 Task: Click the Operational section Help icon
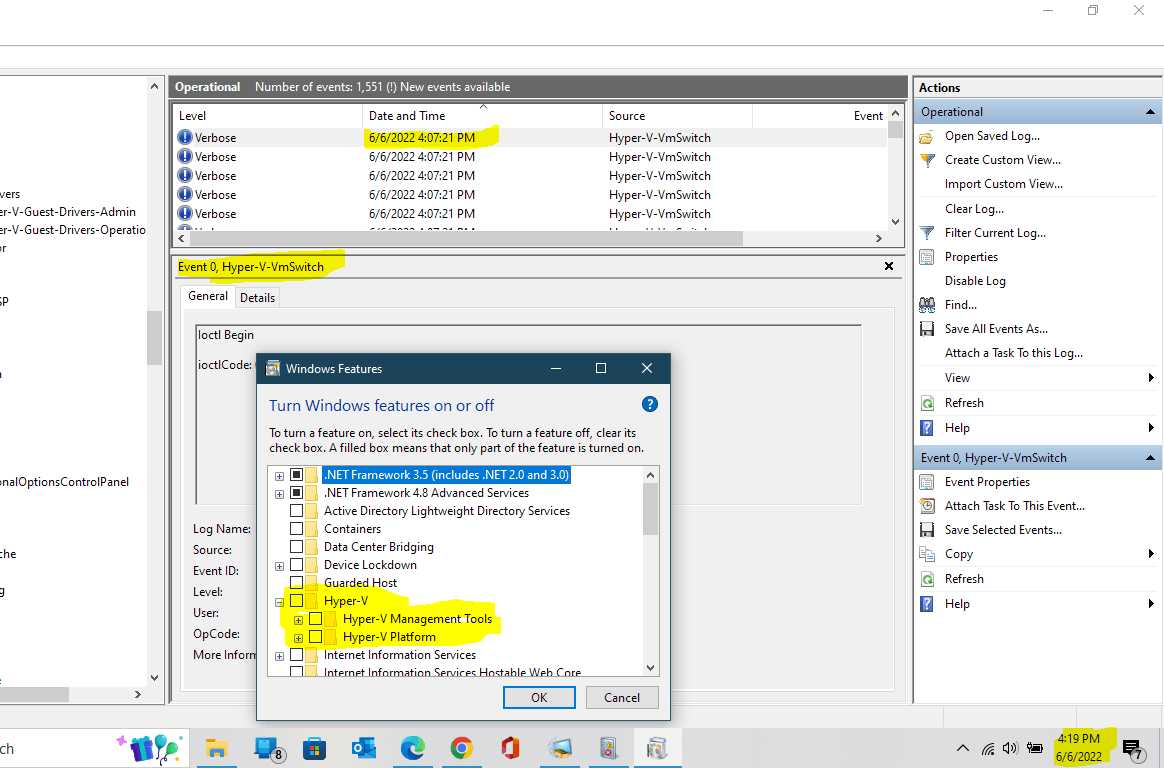pyautogui.click(x=926, y=428)
